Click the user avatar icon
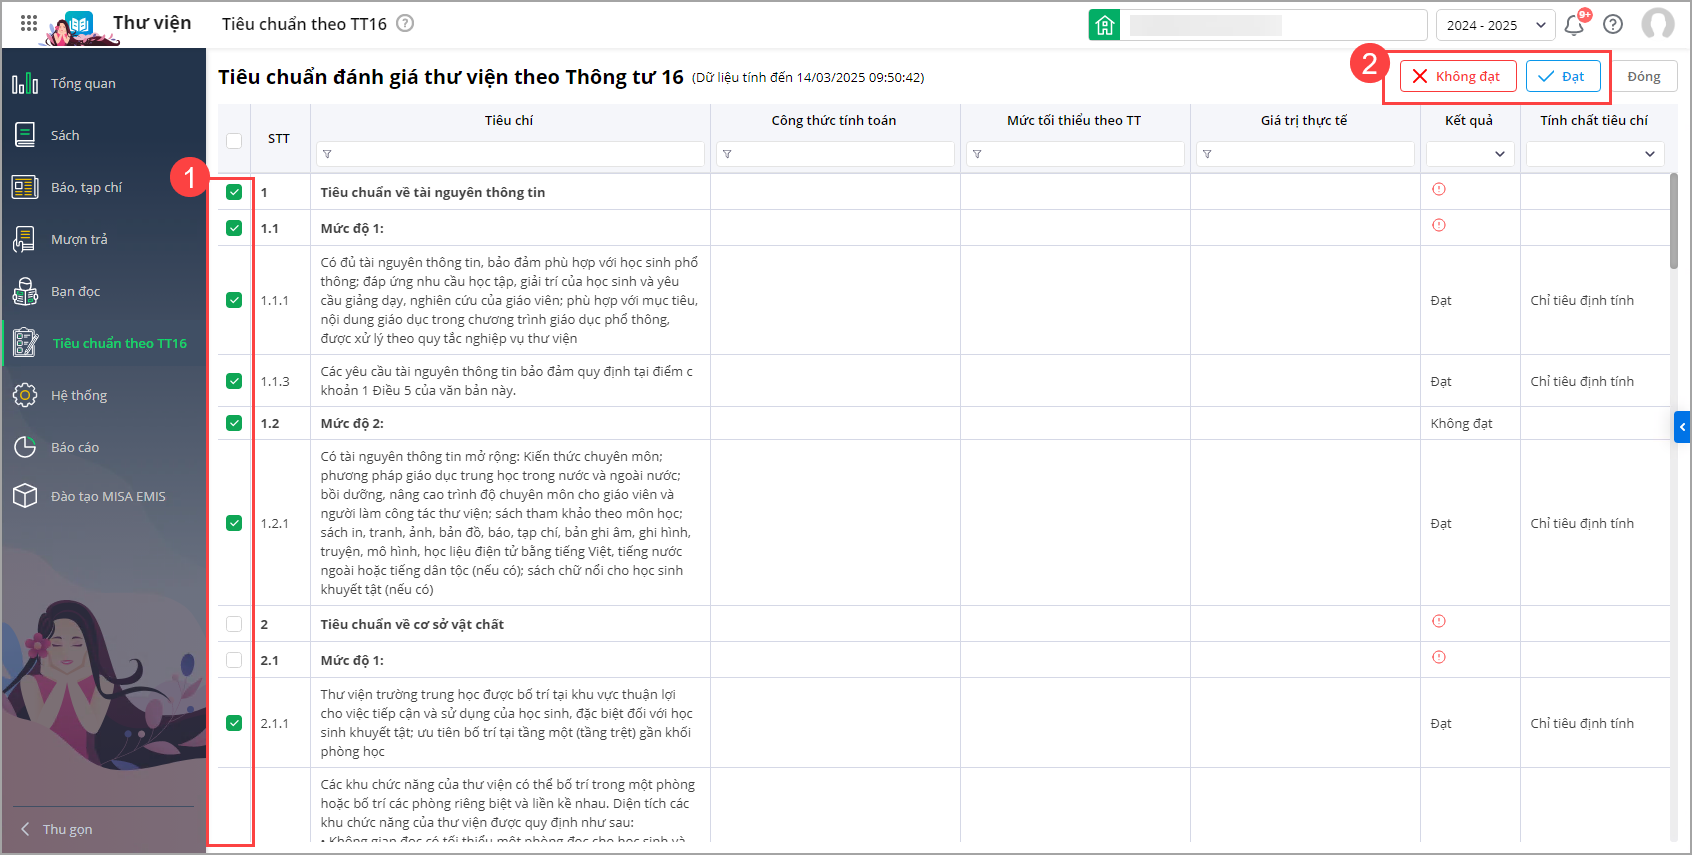Image resolution: width=1692 pixels, height=855 pixels. coord(1657,24)
